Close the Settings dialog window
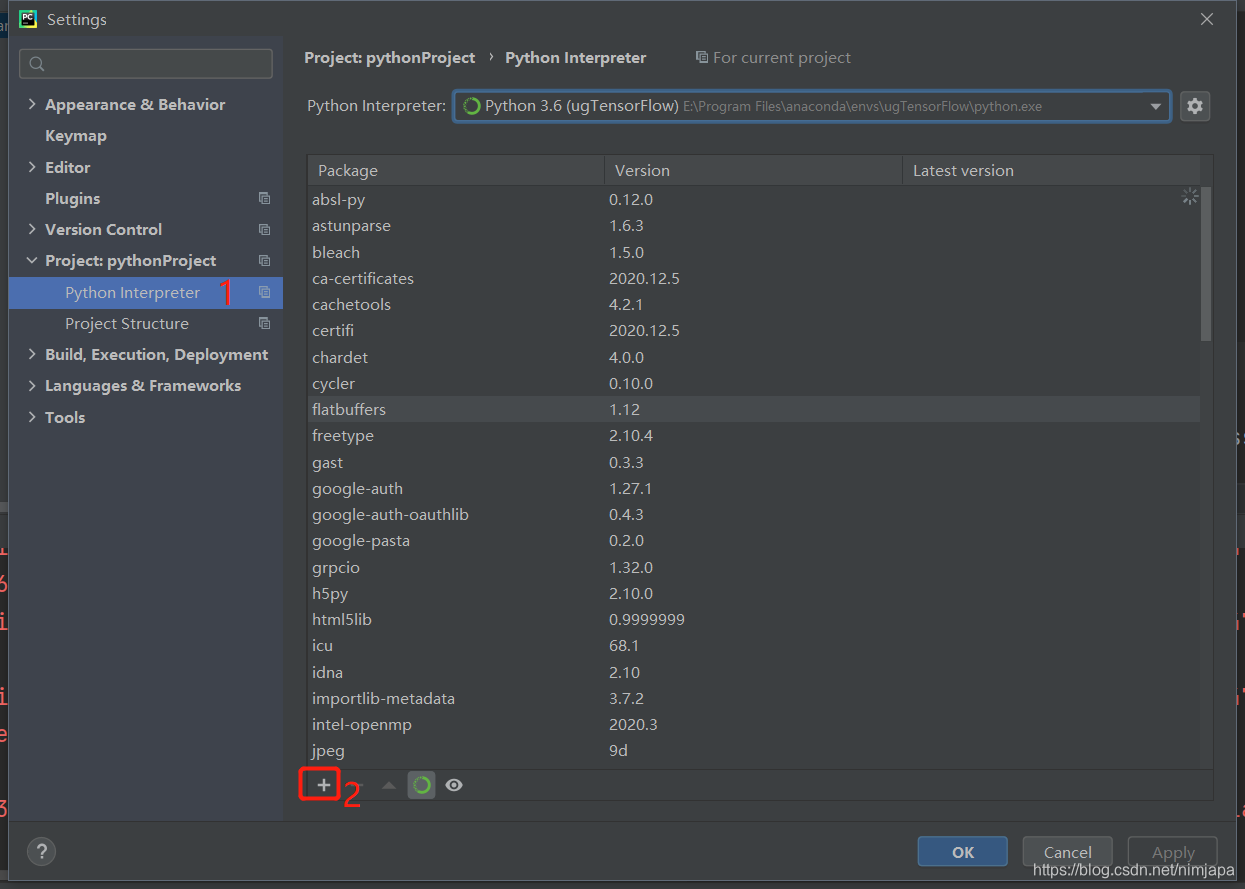The width and height of the screenshot is (1245, 889). 1207,19
